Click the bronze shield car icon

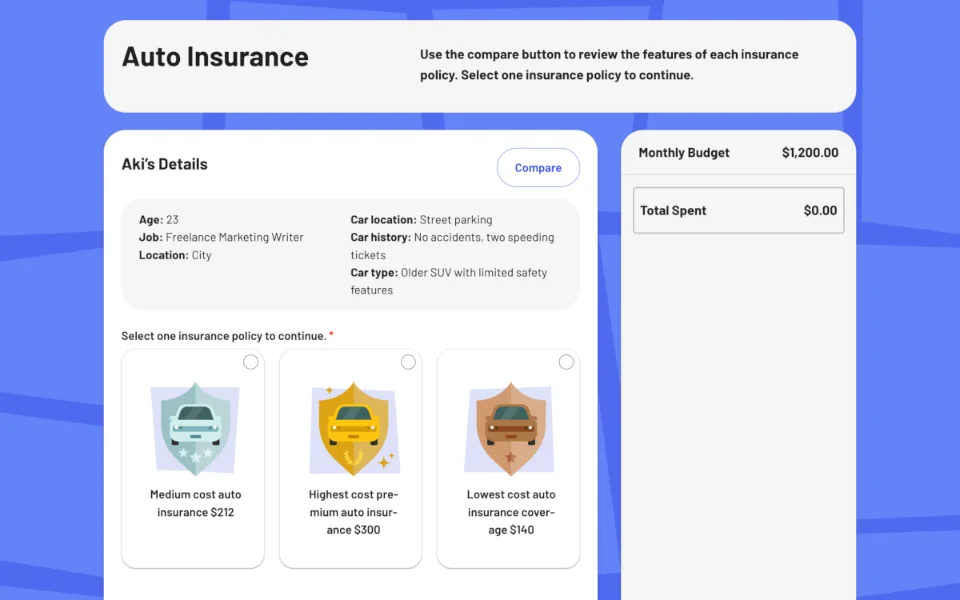(x=511, y=428)
